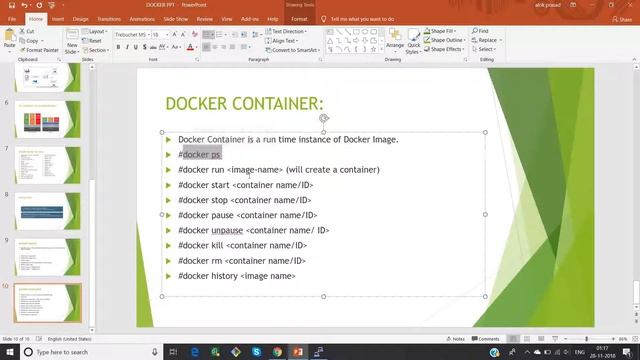
Task: Open Edge browser from taskbar
Action: 195,352
